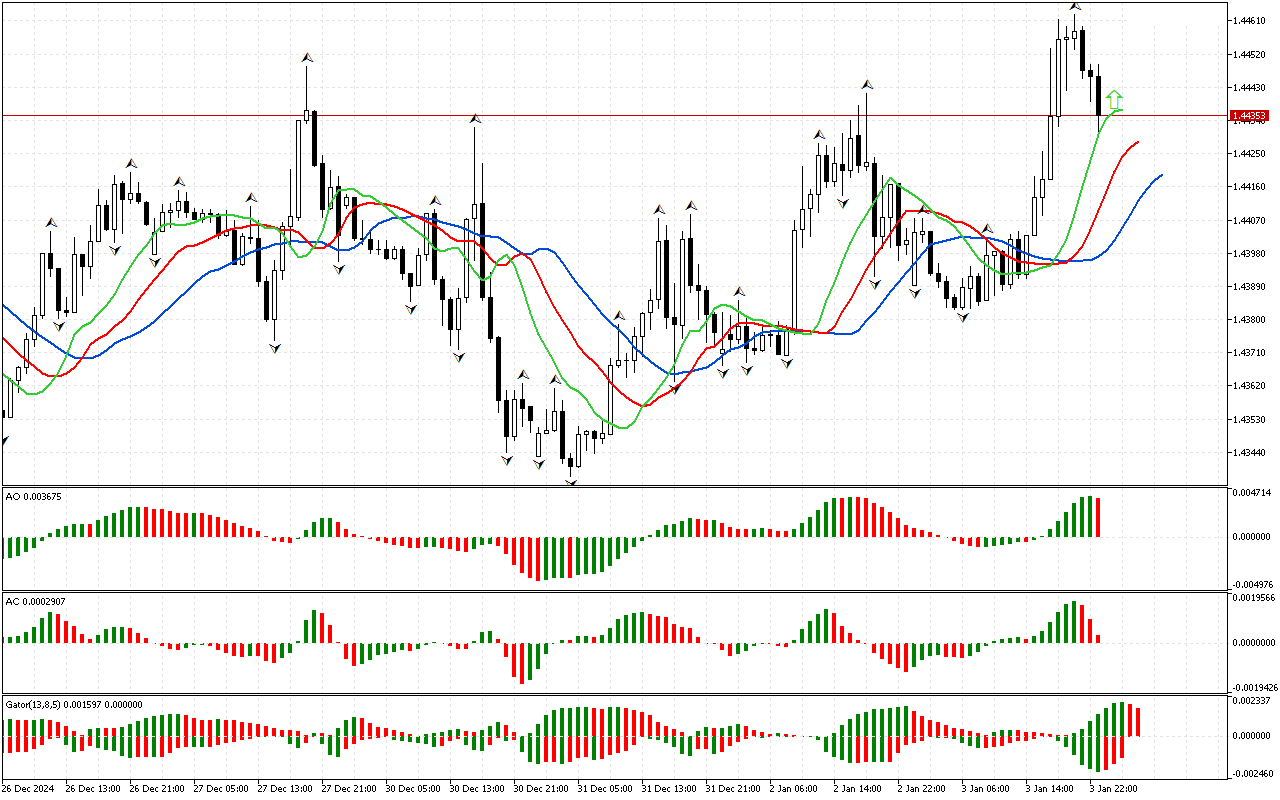Click the AC scale minimum -0.0019426
The height and width of the screenshot is (800, 1280).
tap(1255, 688)
